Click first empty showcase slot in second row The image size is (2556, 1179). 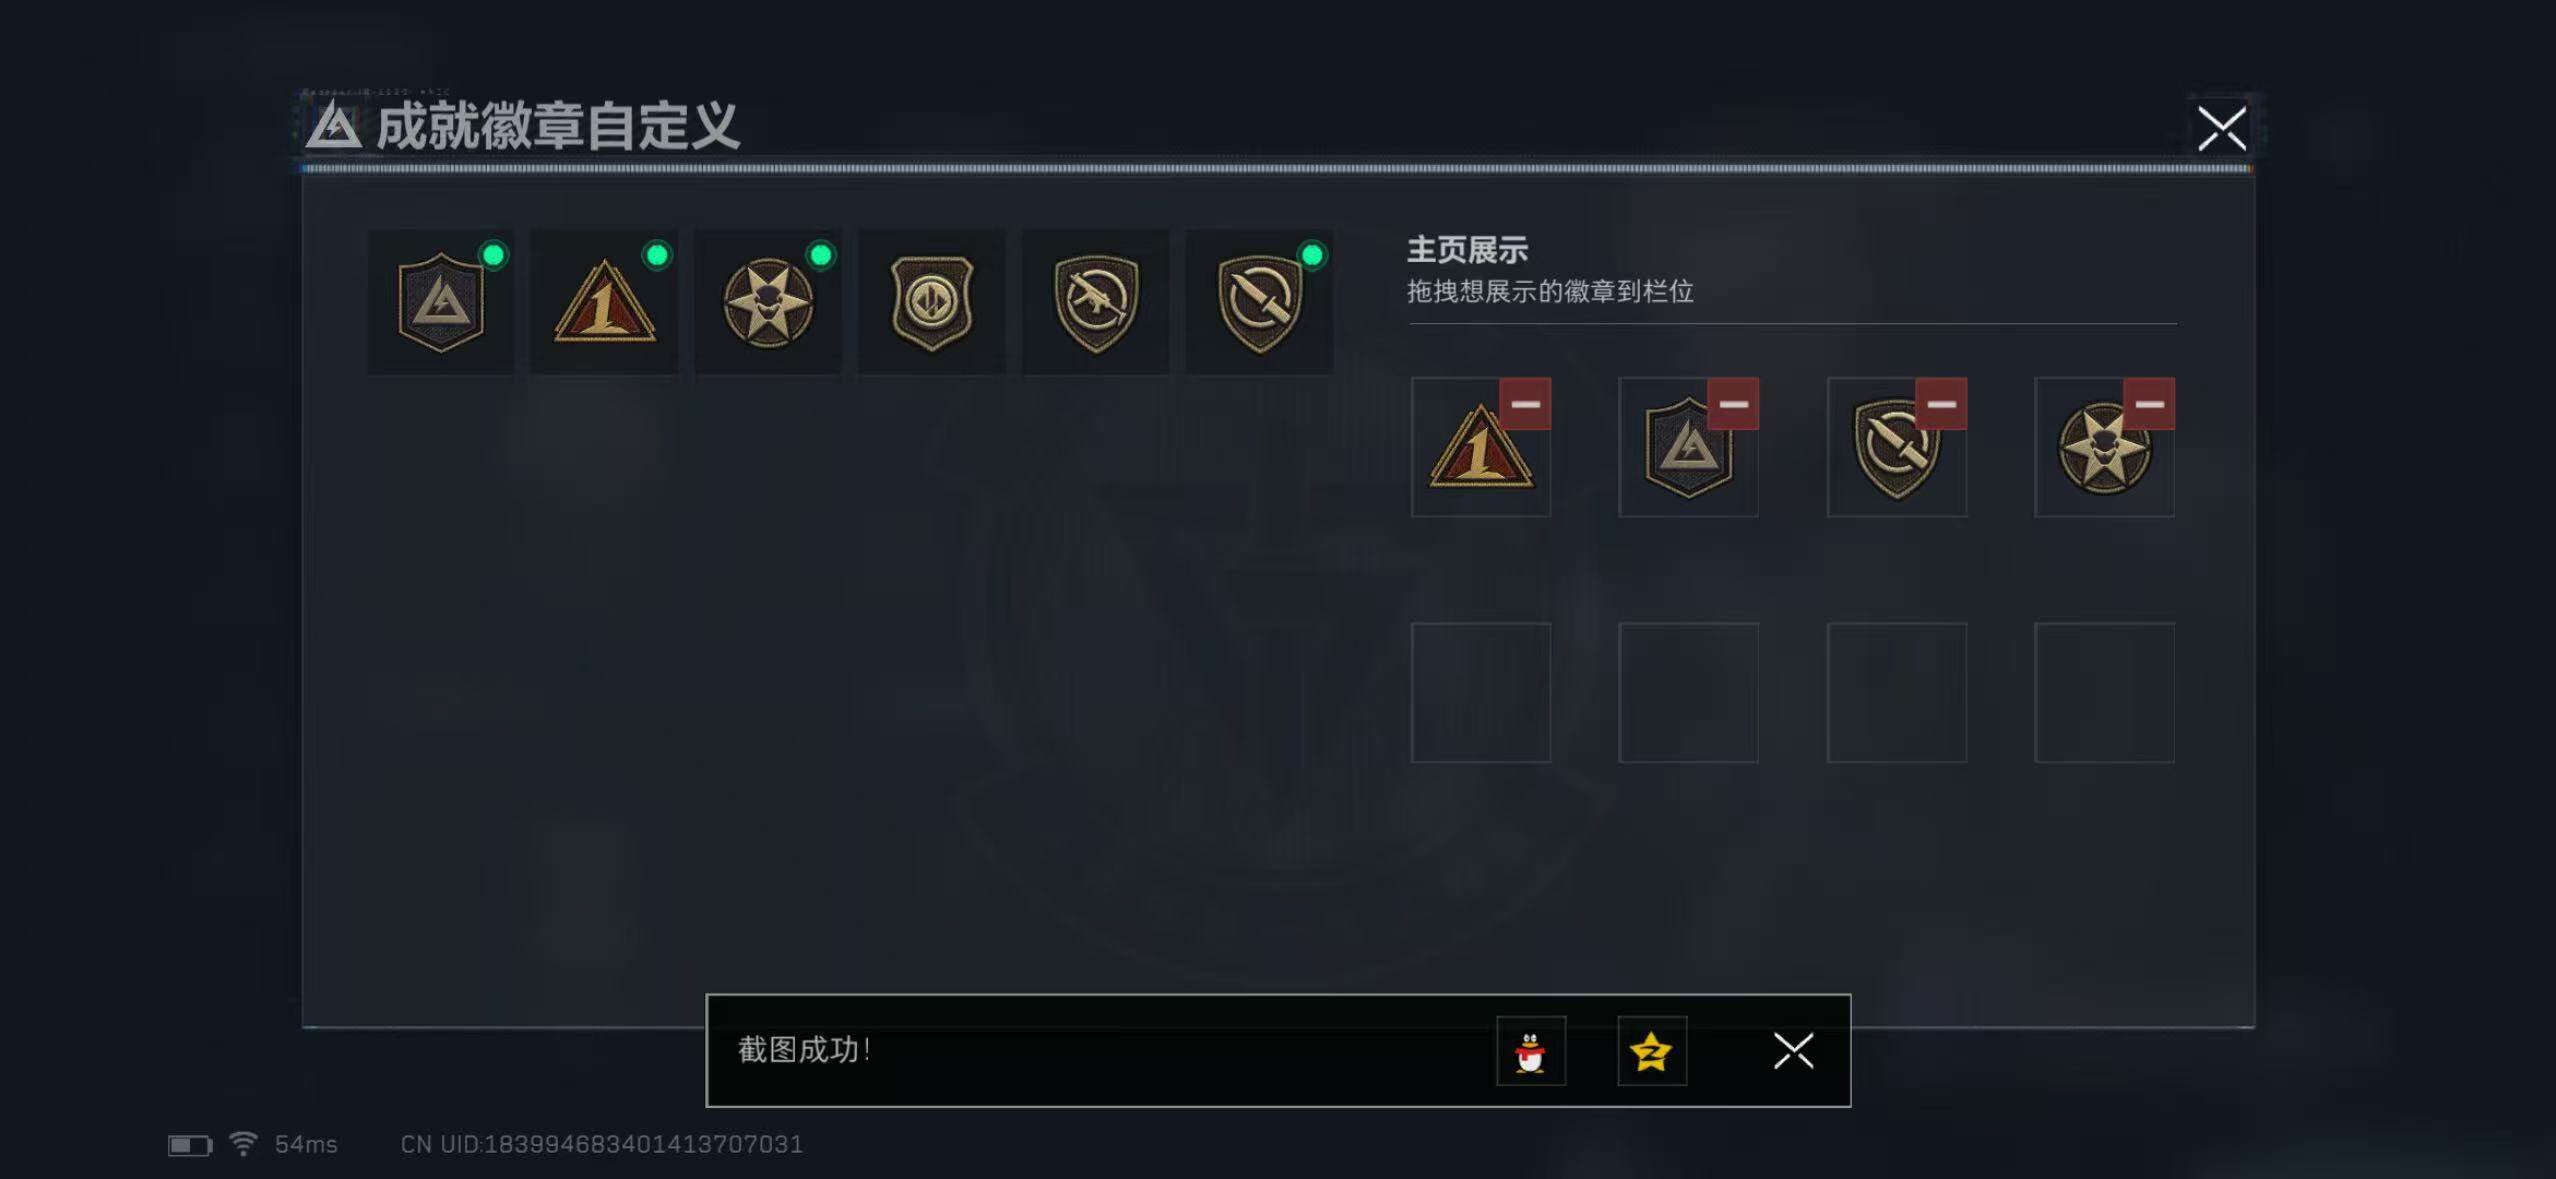pyautogui.click(x=1481, y=693)
